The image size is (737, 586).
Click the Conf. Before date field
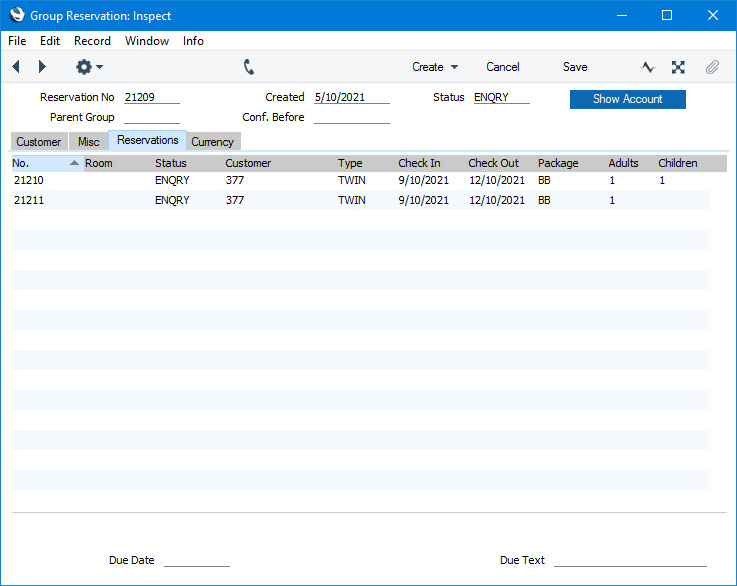click(351, 117)
